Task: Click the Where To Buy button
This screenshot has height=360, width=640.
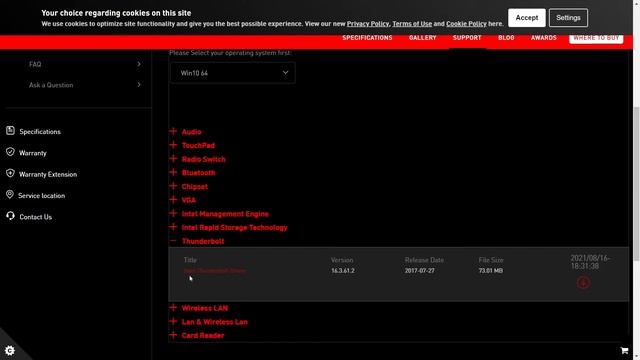Action: (x=596, y=38)
